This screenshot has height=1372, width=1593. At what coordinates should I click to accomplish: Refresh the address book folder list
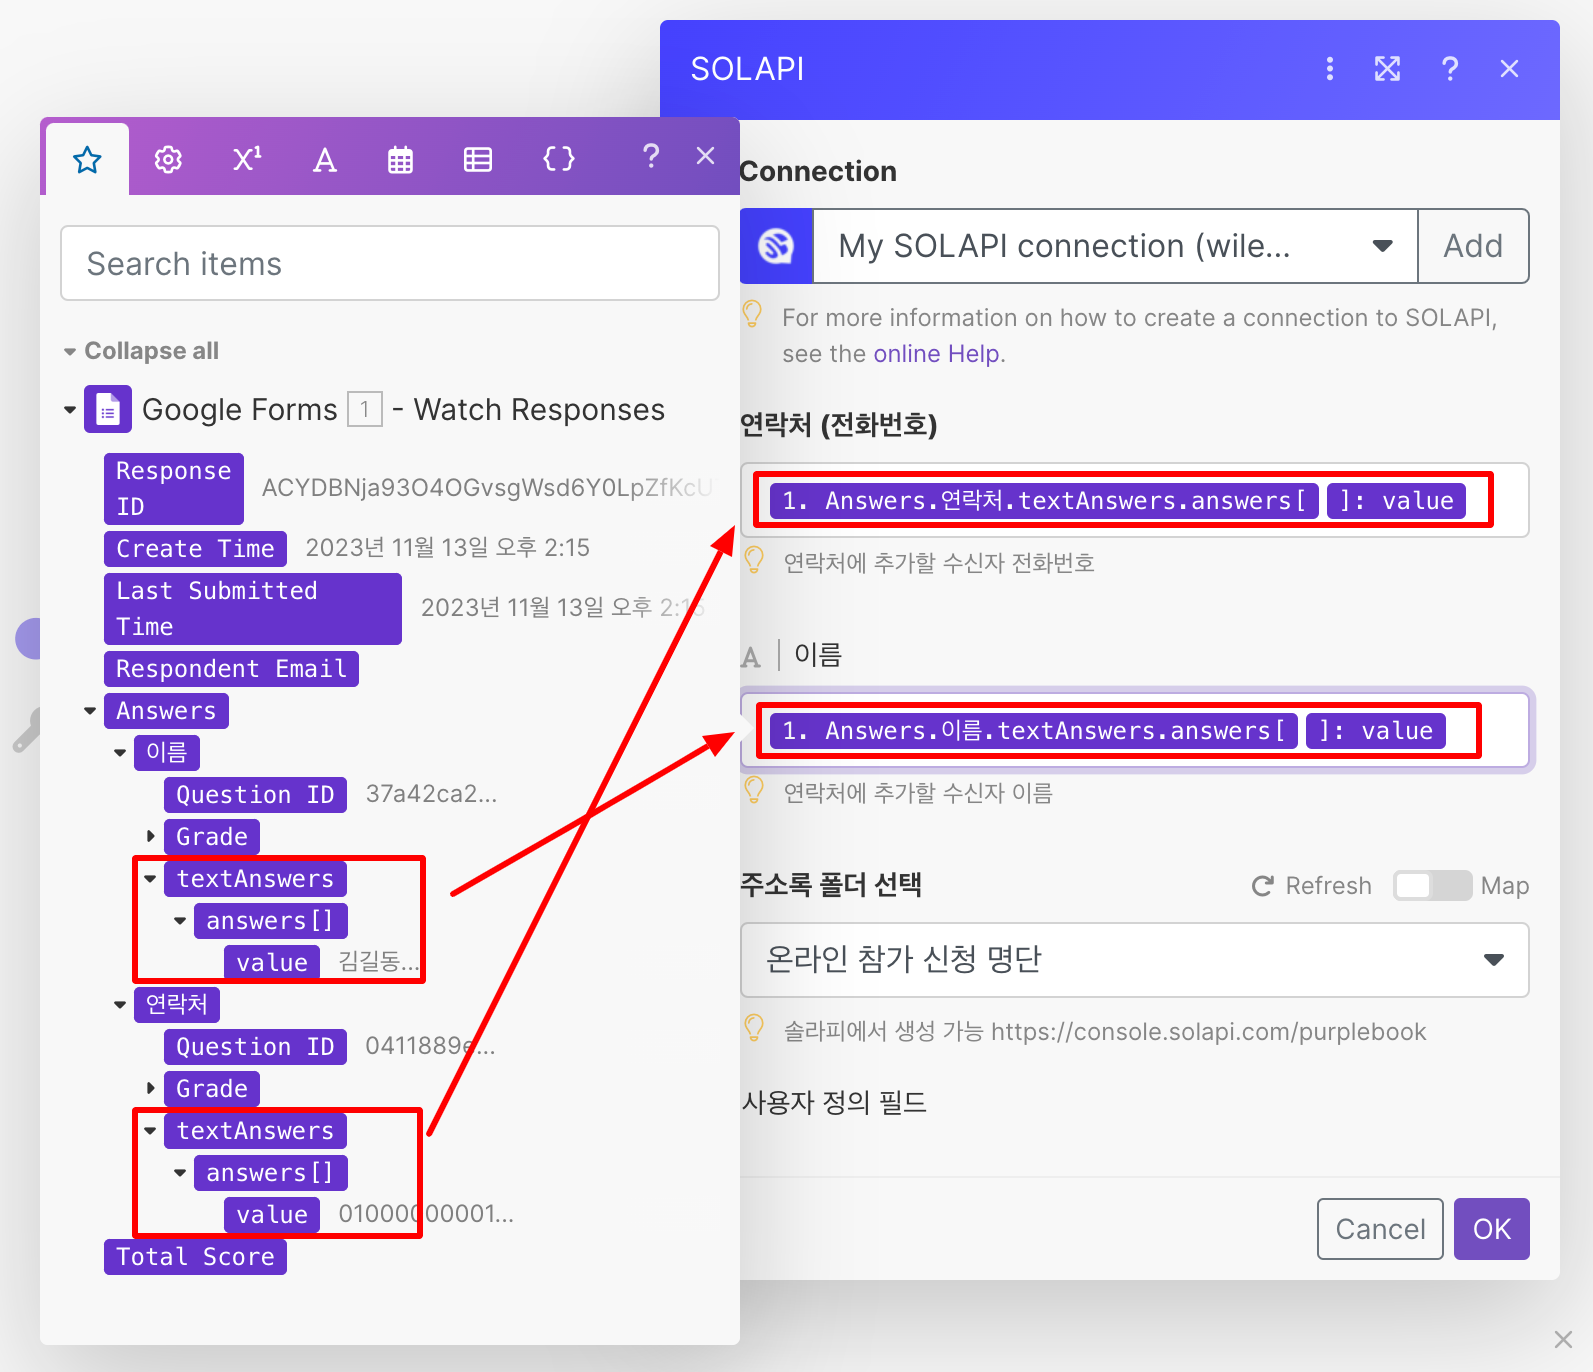pos(1312,886)
